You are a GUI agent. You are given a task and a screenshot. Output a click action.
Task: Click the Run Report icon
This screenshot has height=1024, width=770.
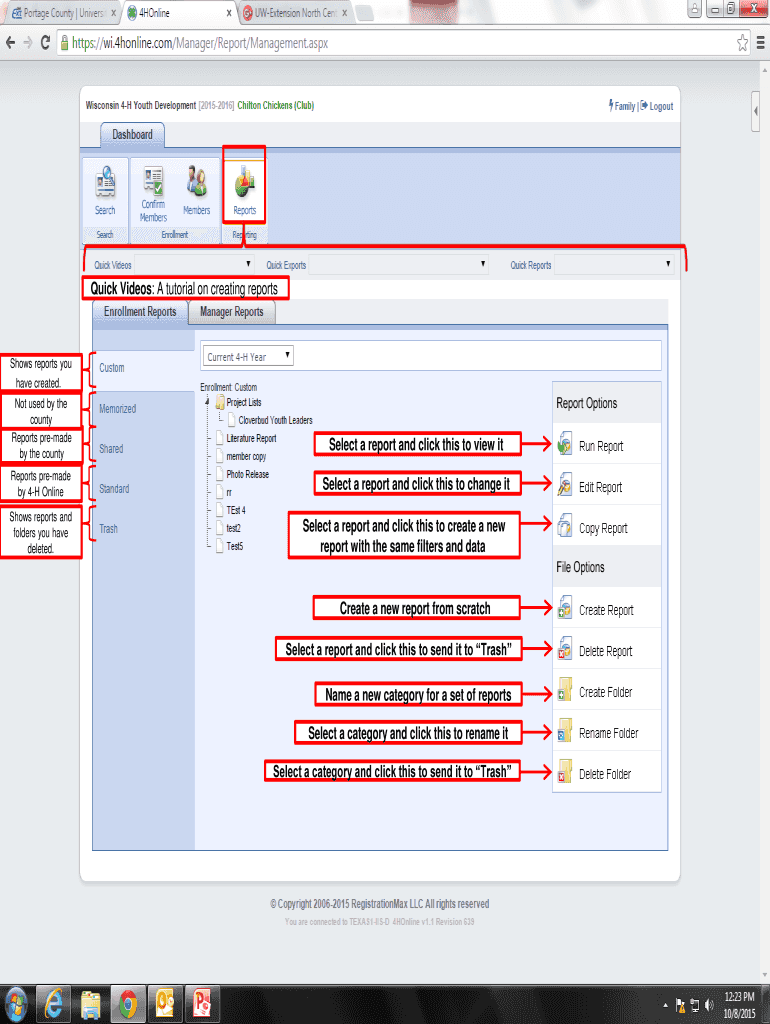(x=565, y=446)
